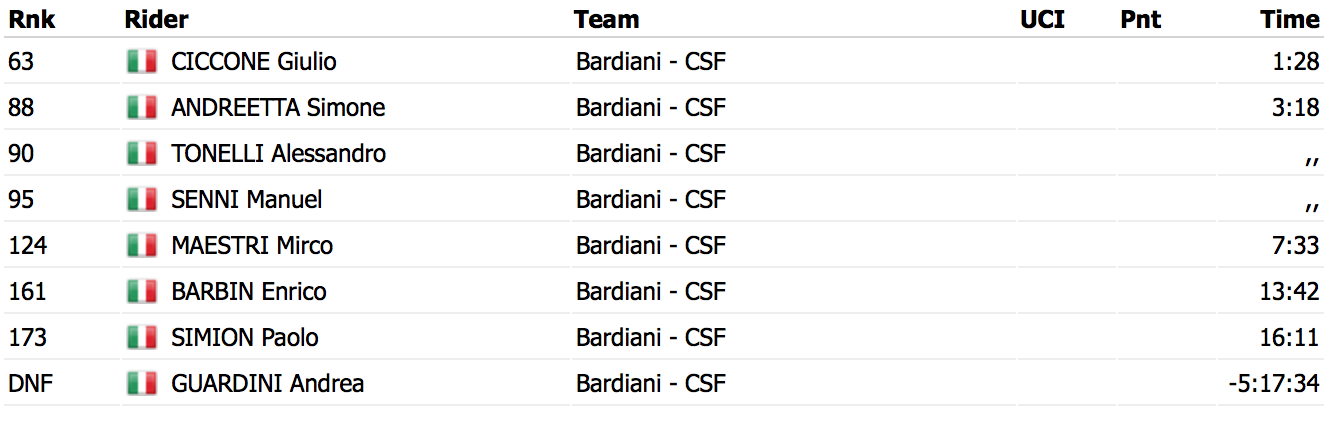The height and width of the screenshot is (422, 1334).
Task: Click the Italian flag beside MAESTRI Mirco
Action: click(142, 246)
